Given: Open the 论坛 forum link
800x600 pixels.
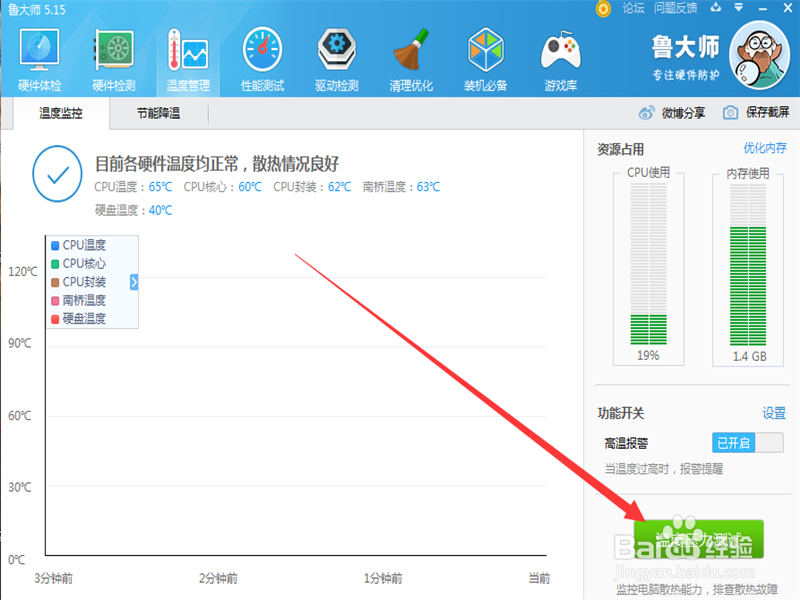Looking at the screenshot, I should coord(633,8).
